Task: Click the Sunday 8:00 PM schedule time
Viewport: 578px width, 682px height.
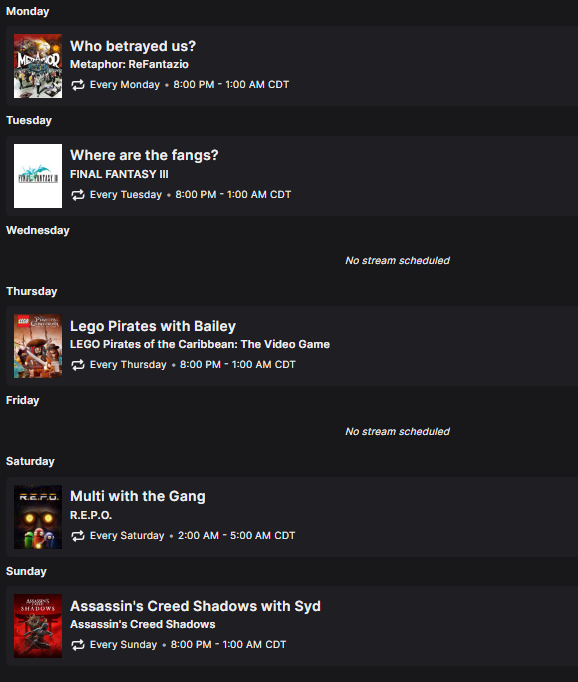Action: pos(228,645)
